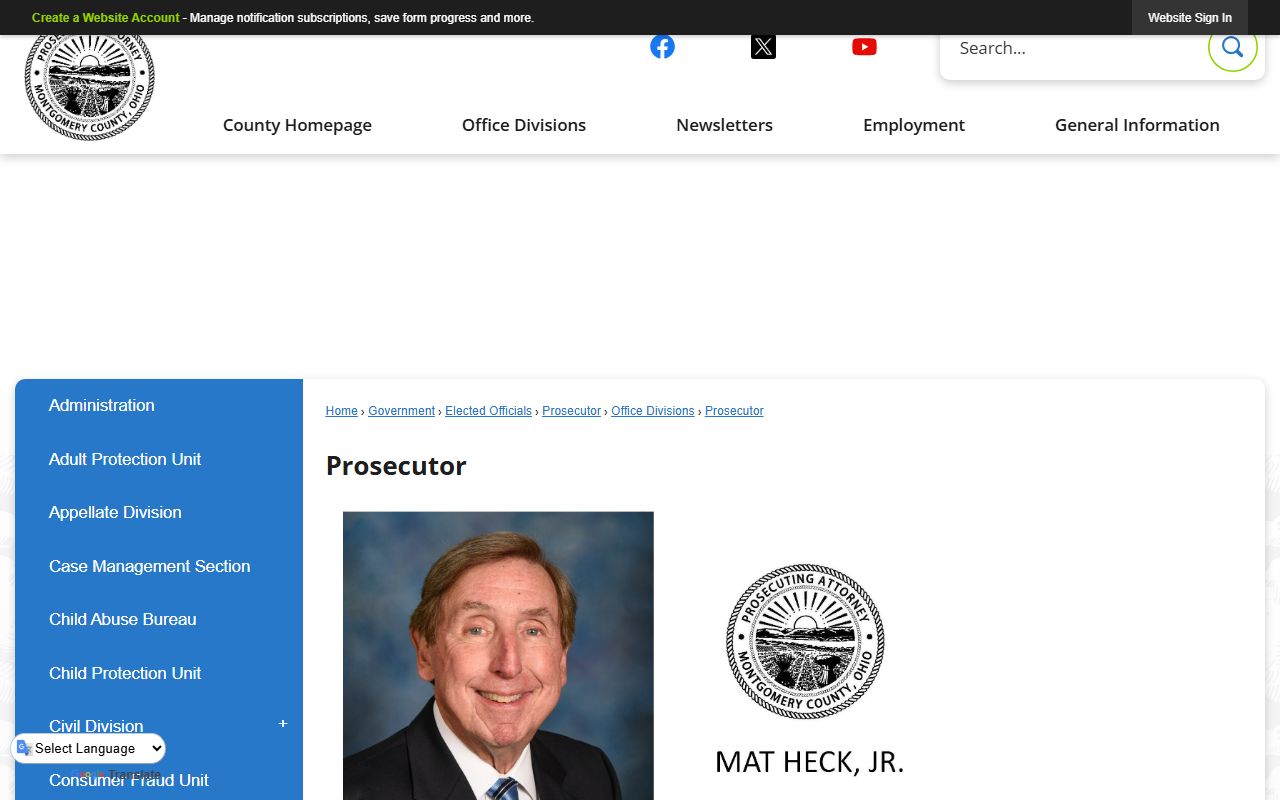The width and height of the screenshot is (1280, 800).
Task: Go to the Home breadcrumb
Action: pyautogui.click(x=341, y=411)
